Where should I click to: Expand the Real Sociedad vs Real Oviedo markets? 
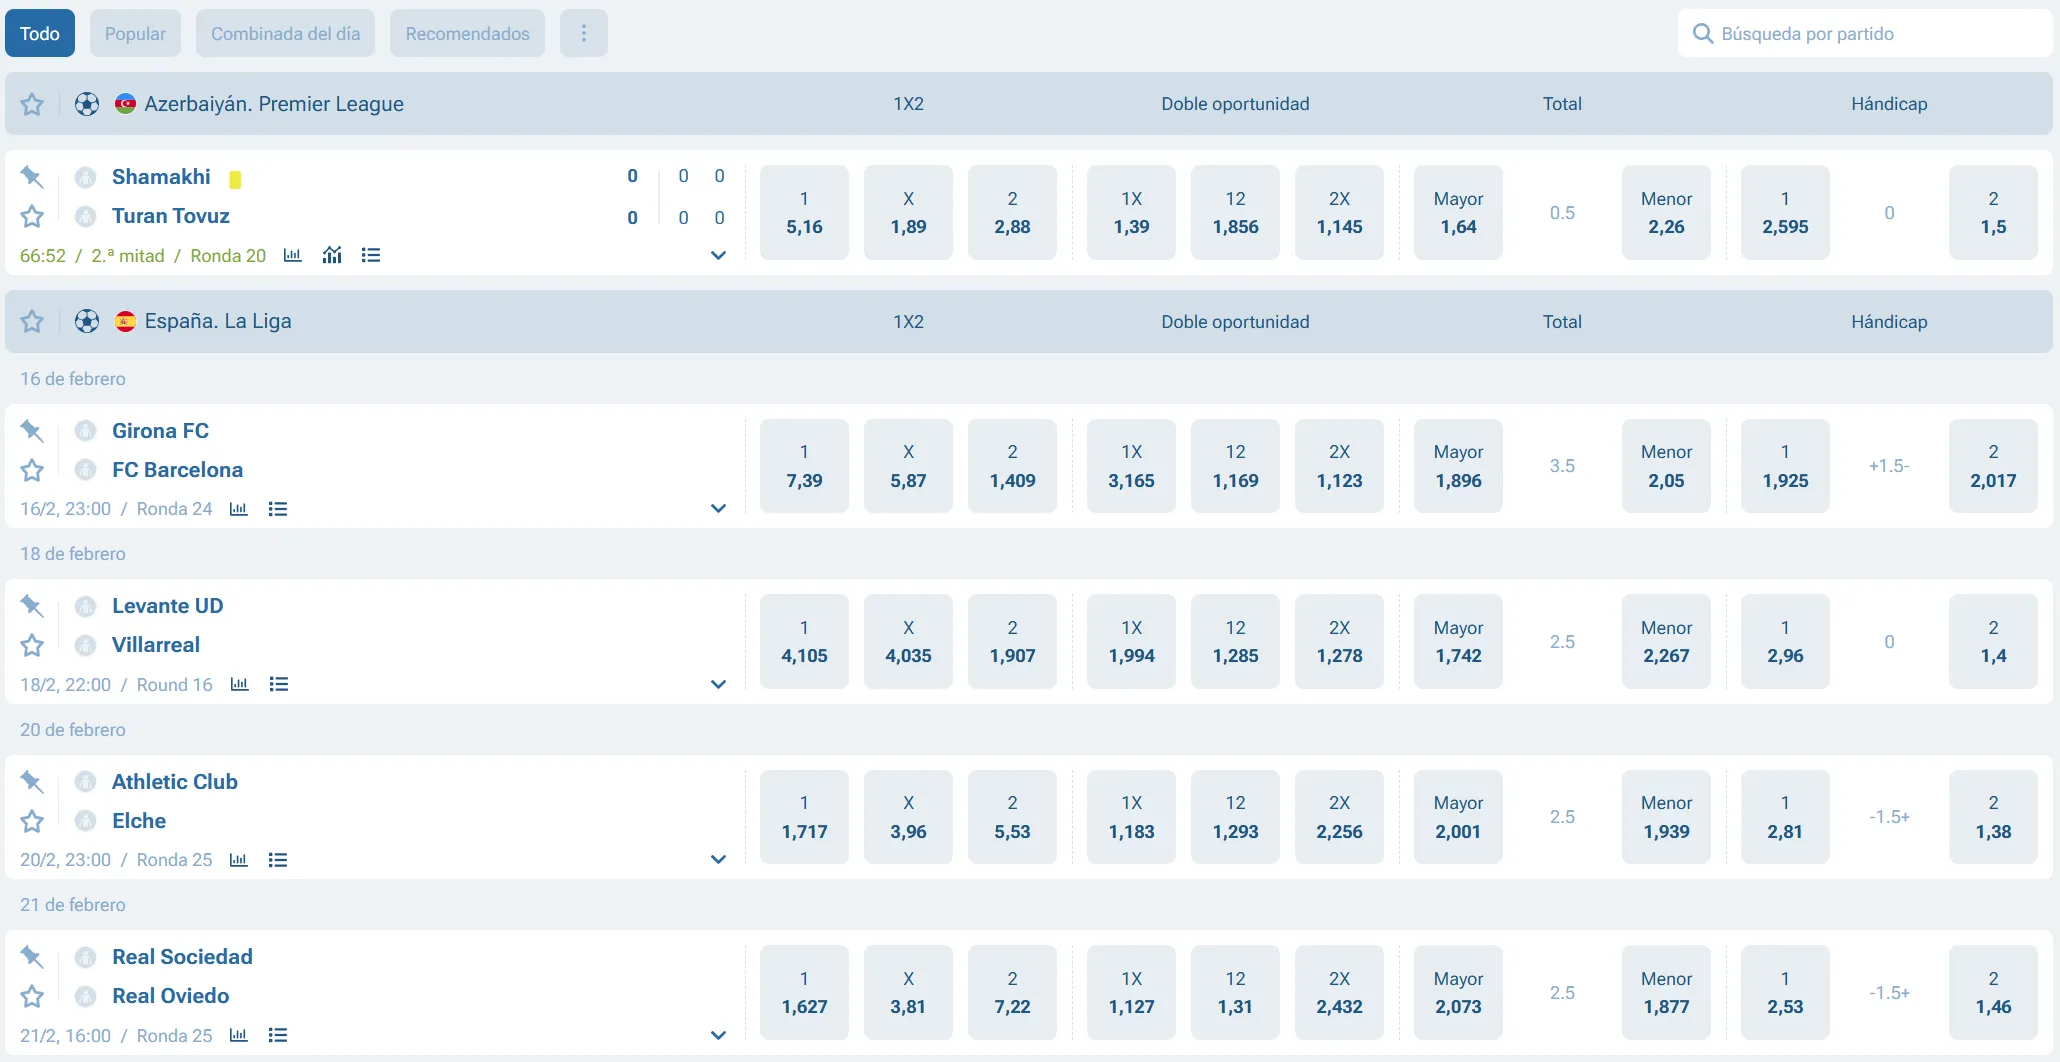click(718, 1035)
